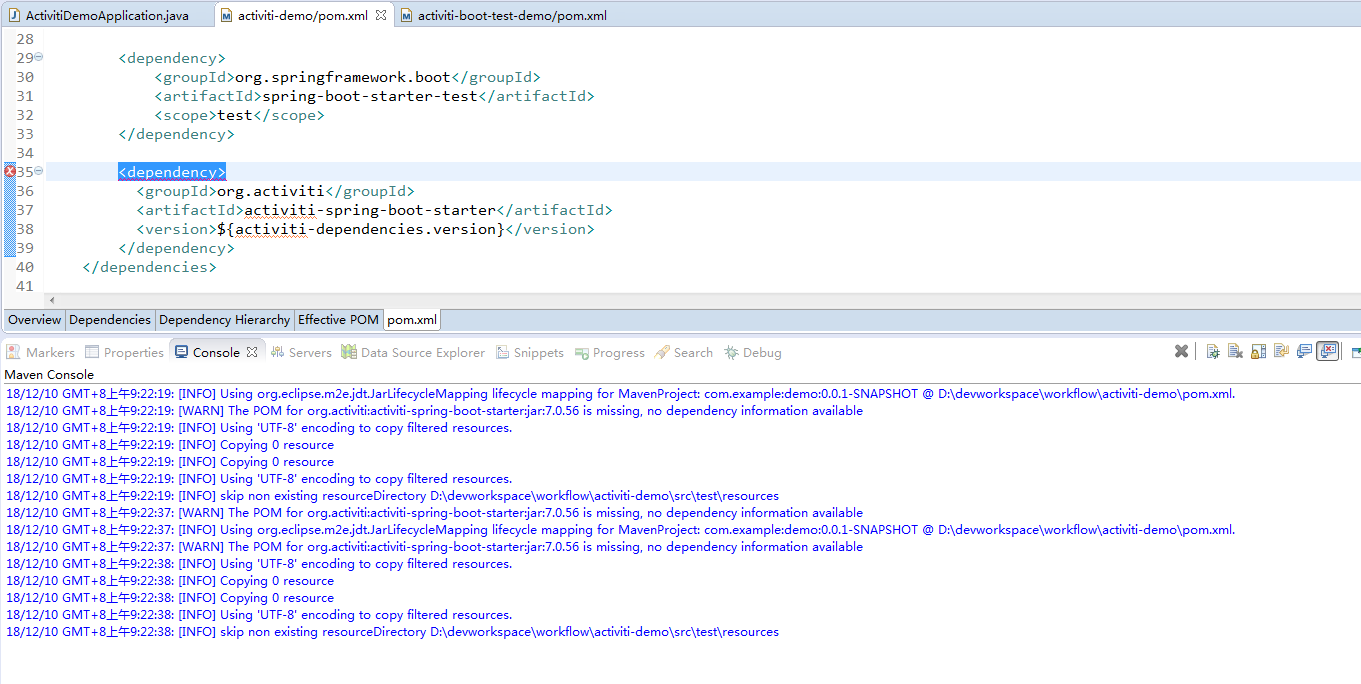Click the highlighted <dependency> tag on line 35
Image resolution: width=1361 pixels, height=684 pixels.
172,172
